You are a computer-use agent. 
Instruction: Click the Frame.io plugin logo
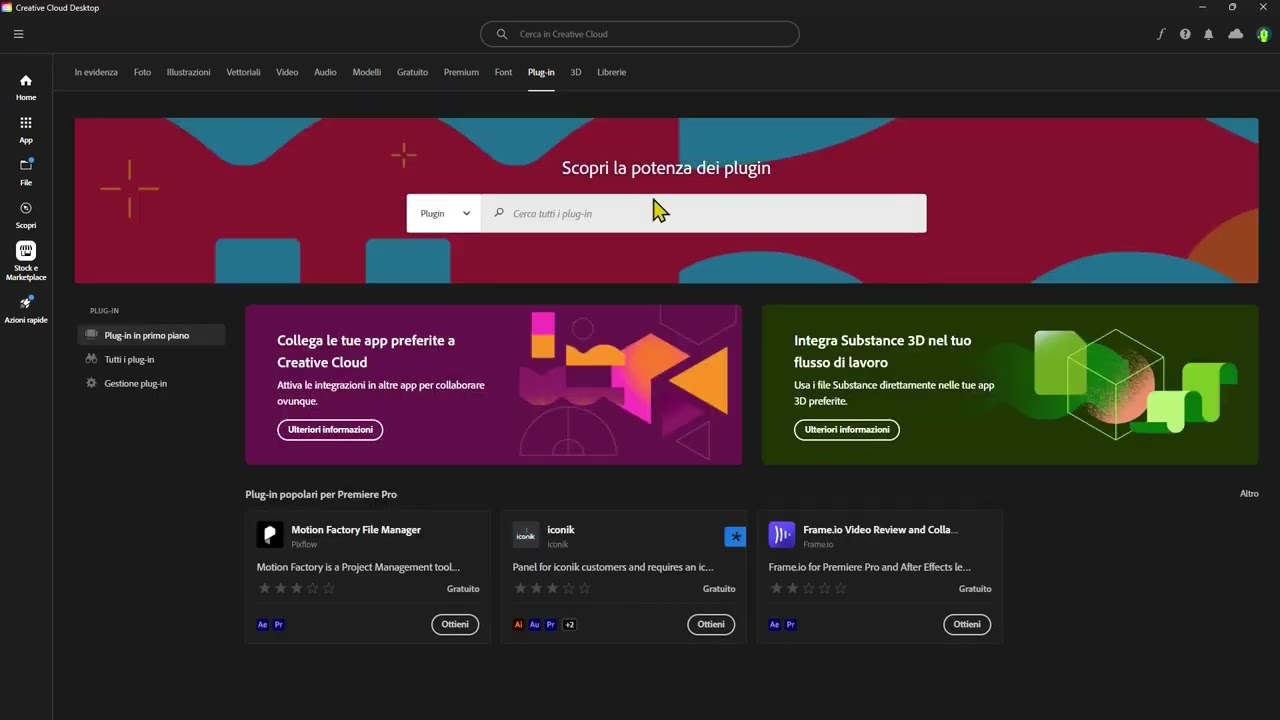[x=782, y=535]
